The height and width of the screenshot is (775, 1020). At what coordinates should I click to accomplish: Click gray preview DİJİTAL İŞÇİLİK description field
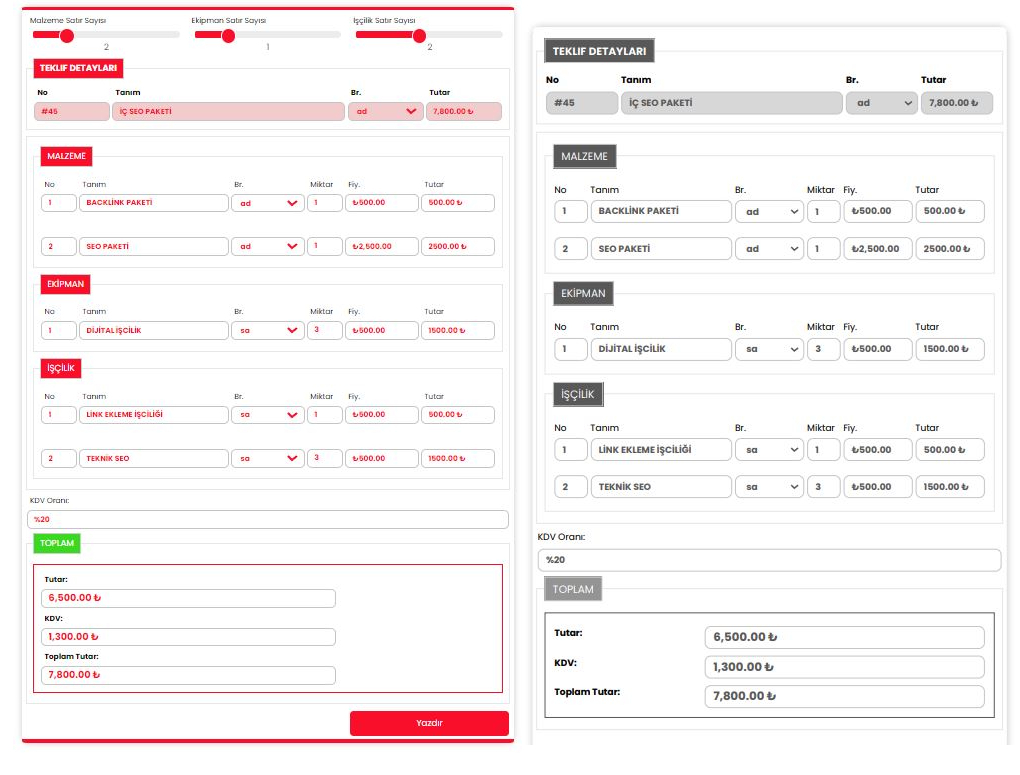pyautogui.click(x=661, y=349)
